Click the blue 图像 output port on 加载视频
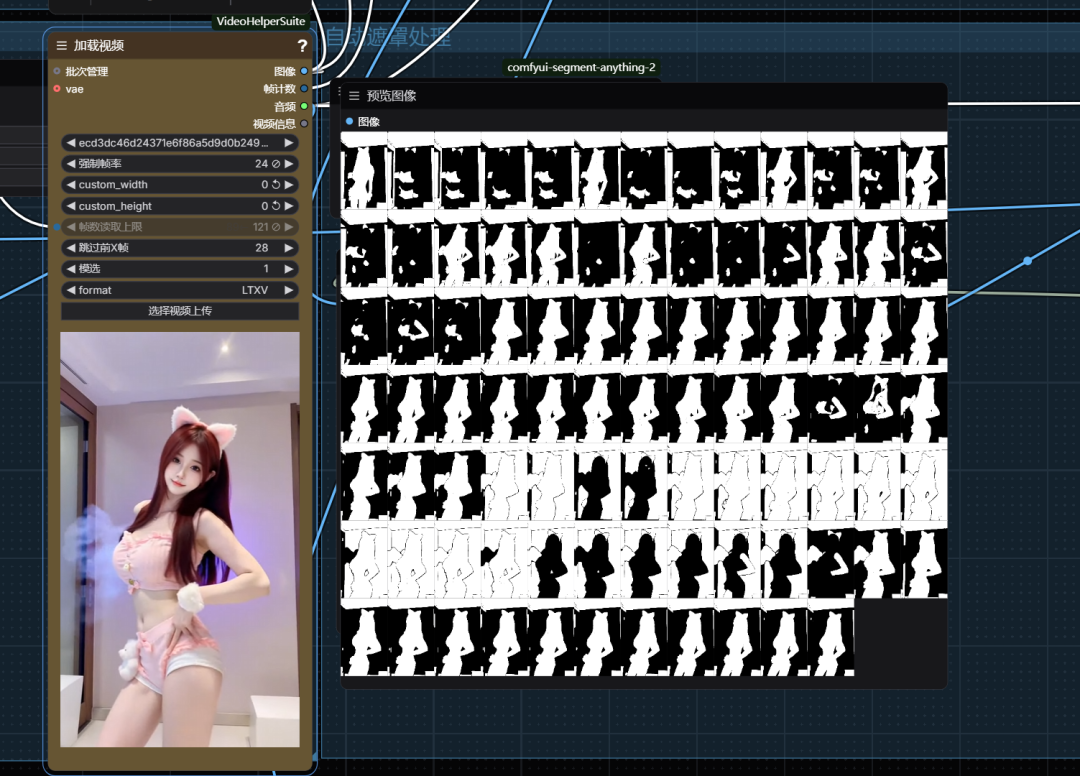 (304, 71)
